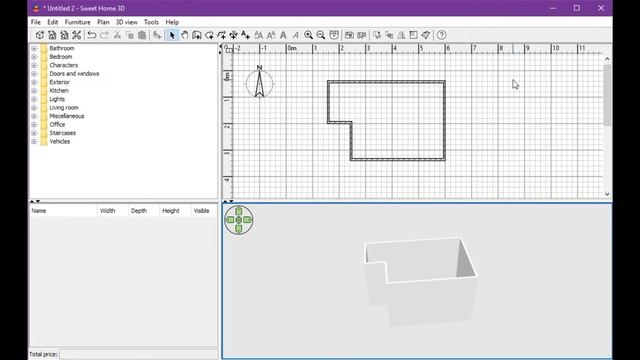Expand the Miscellaneous catalog folder
640x360 pixels.
34,116
